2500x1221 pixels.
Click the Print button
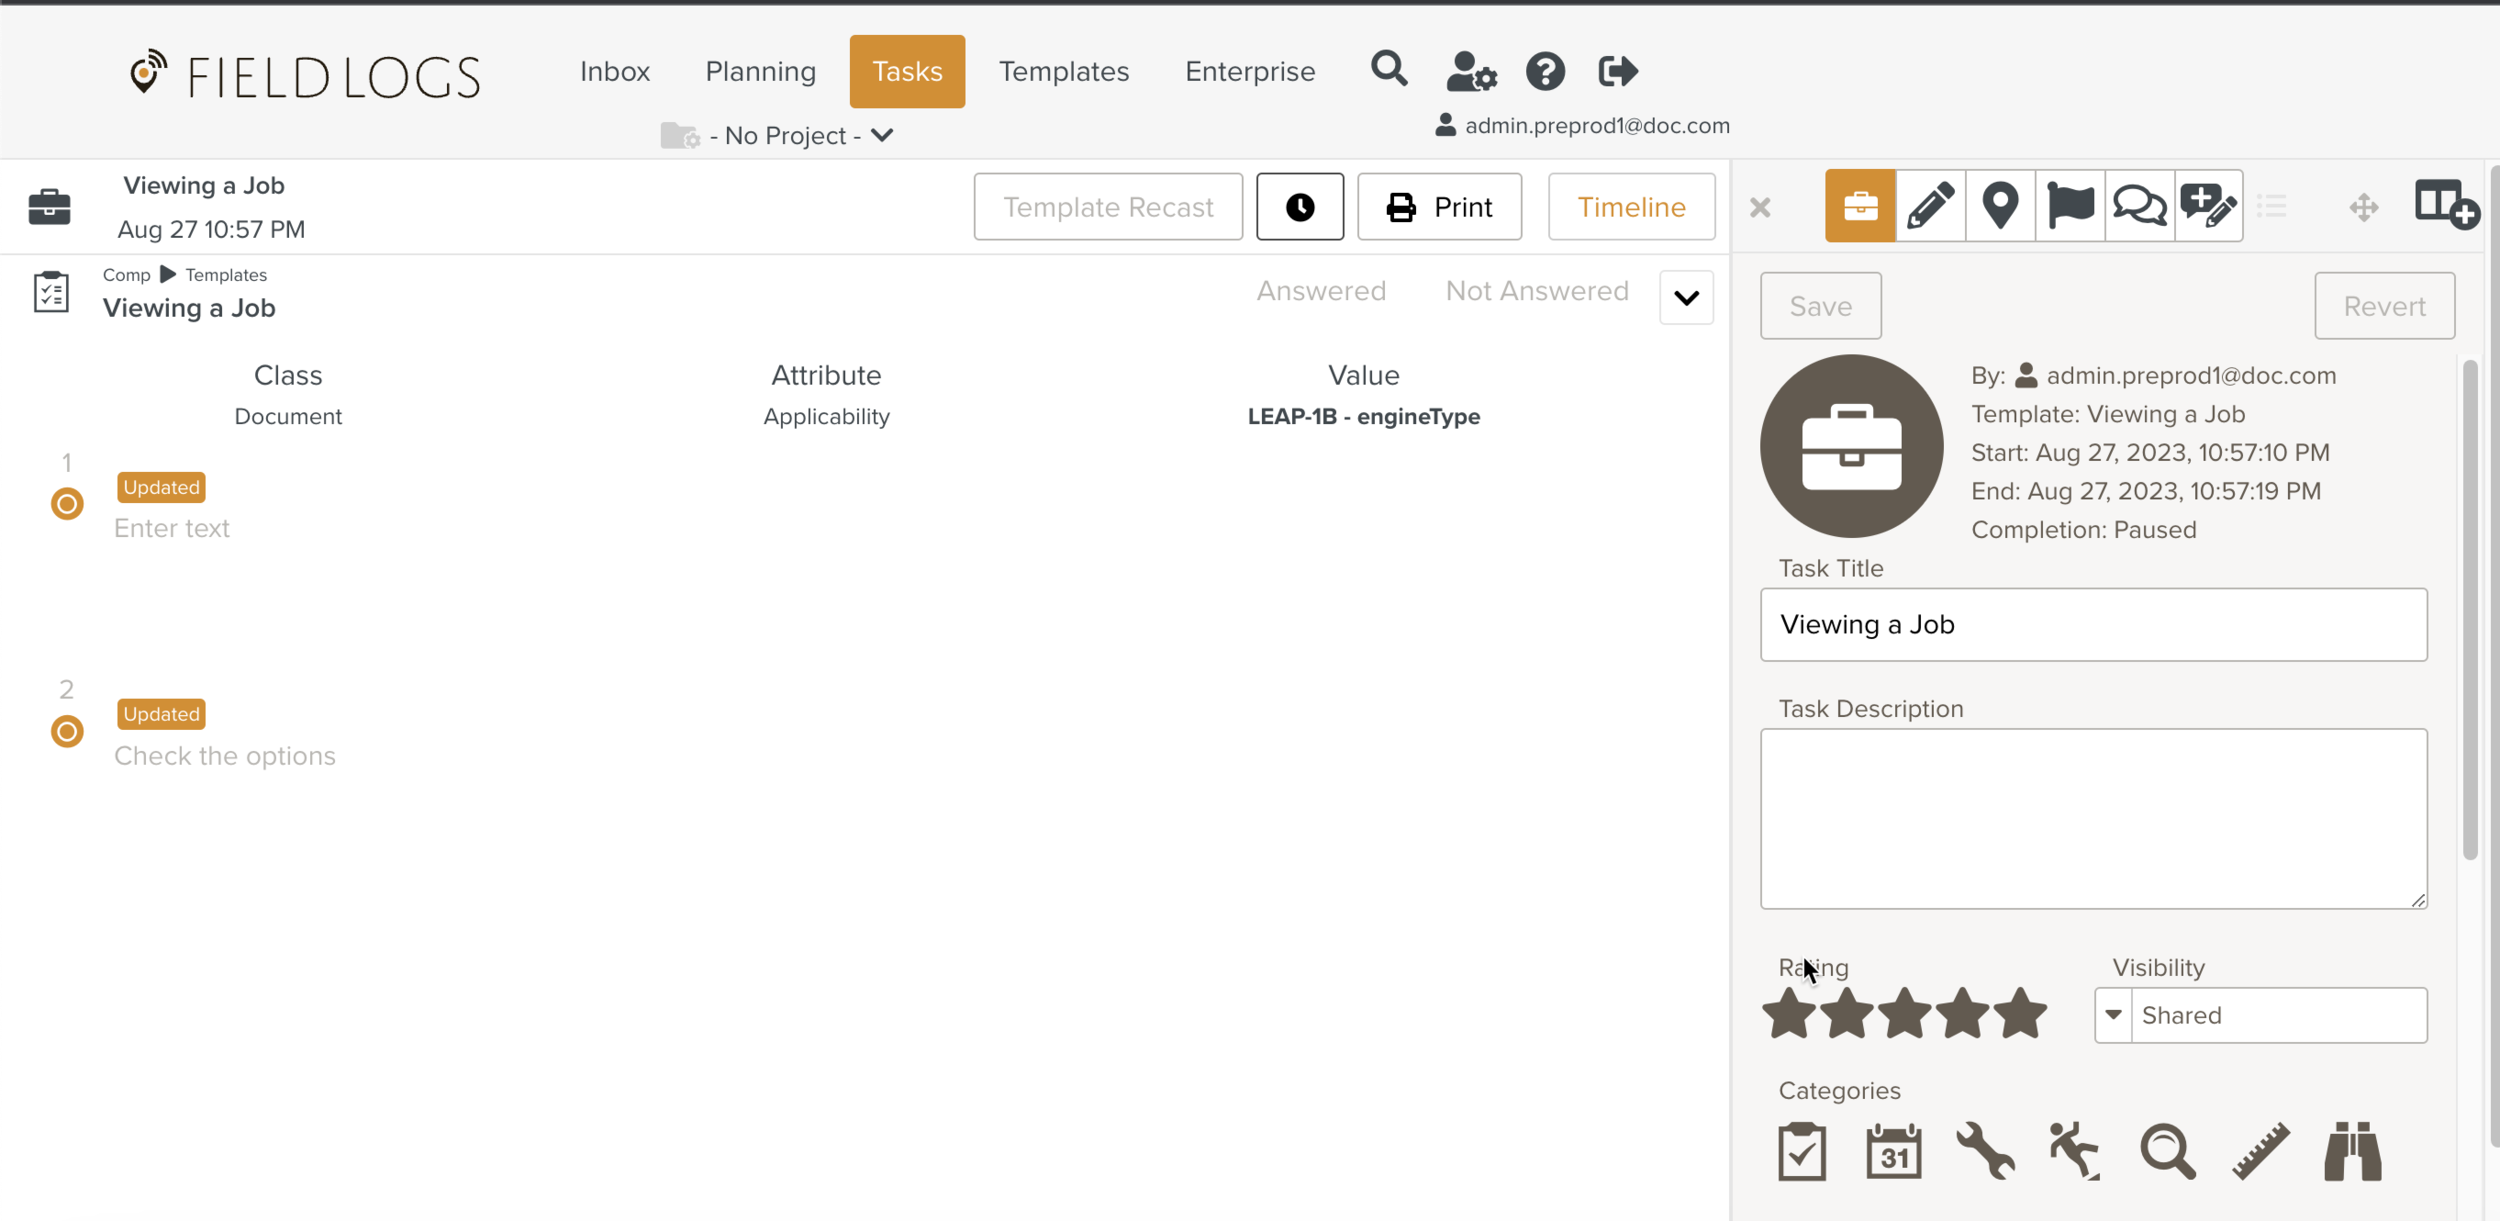click(x=1439, y=207)
